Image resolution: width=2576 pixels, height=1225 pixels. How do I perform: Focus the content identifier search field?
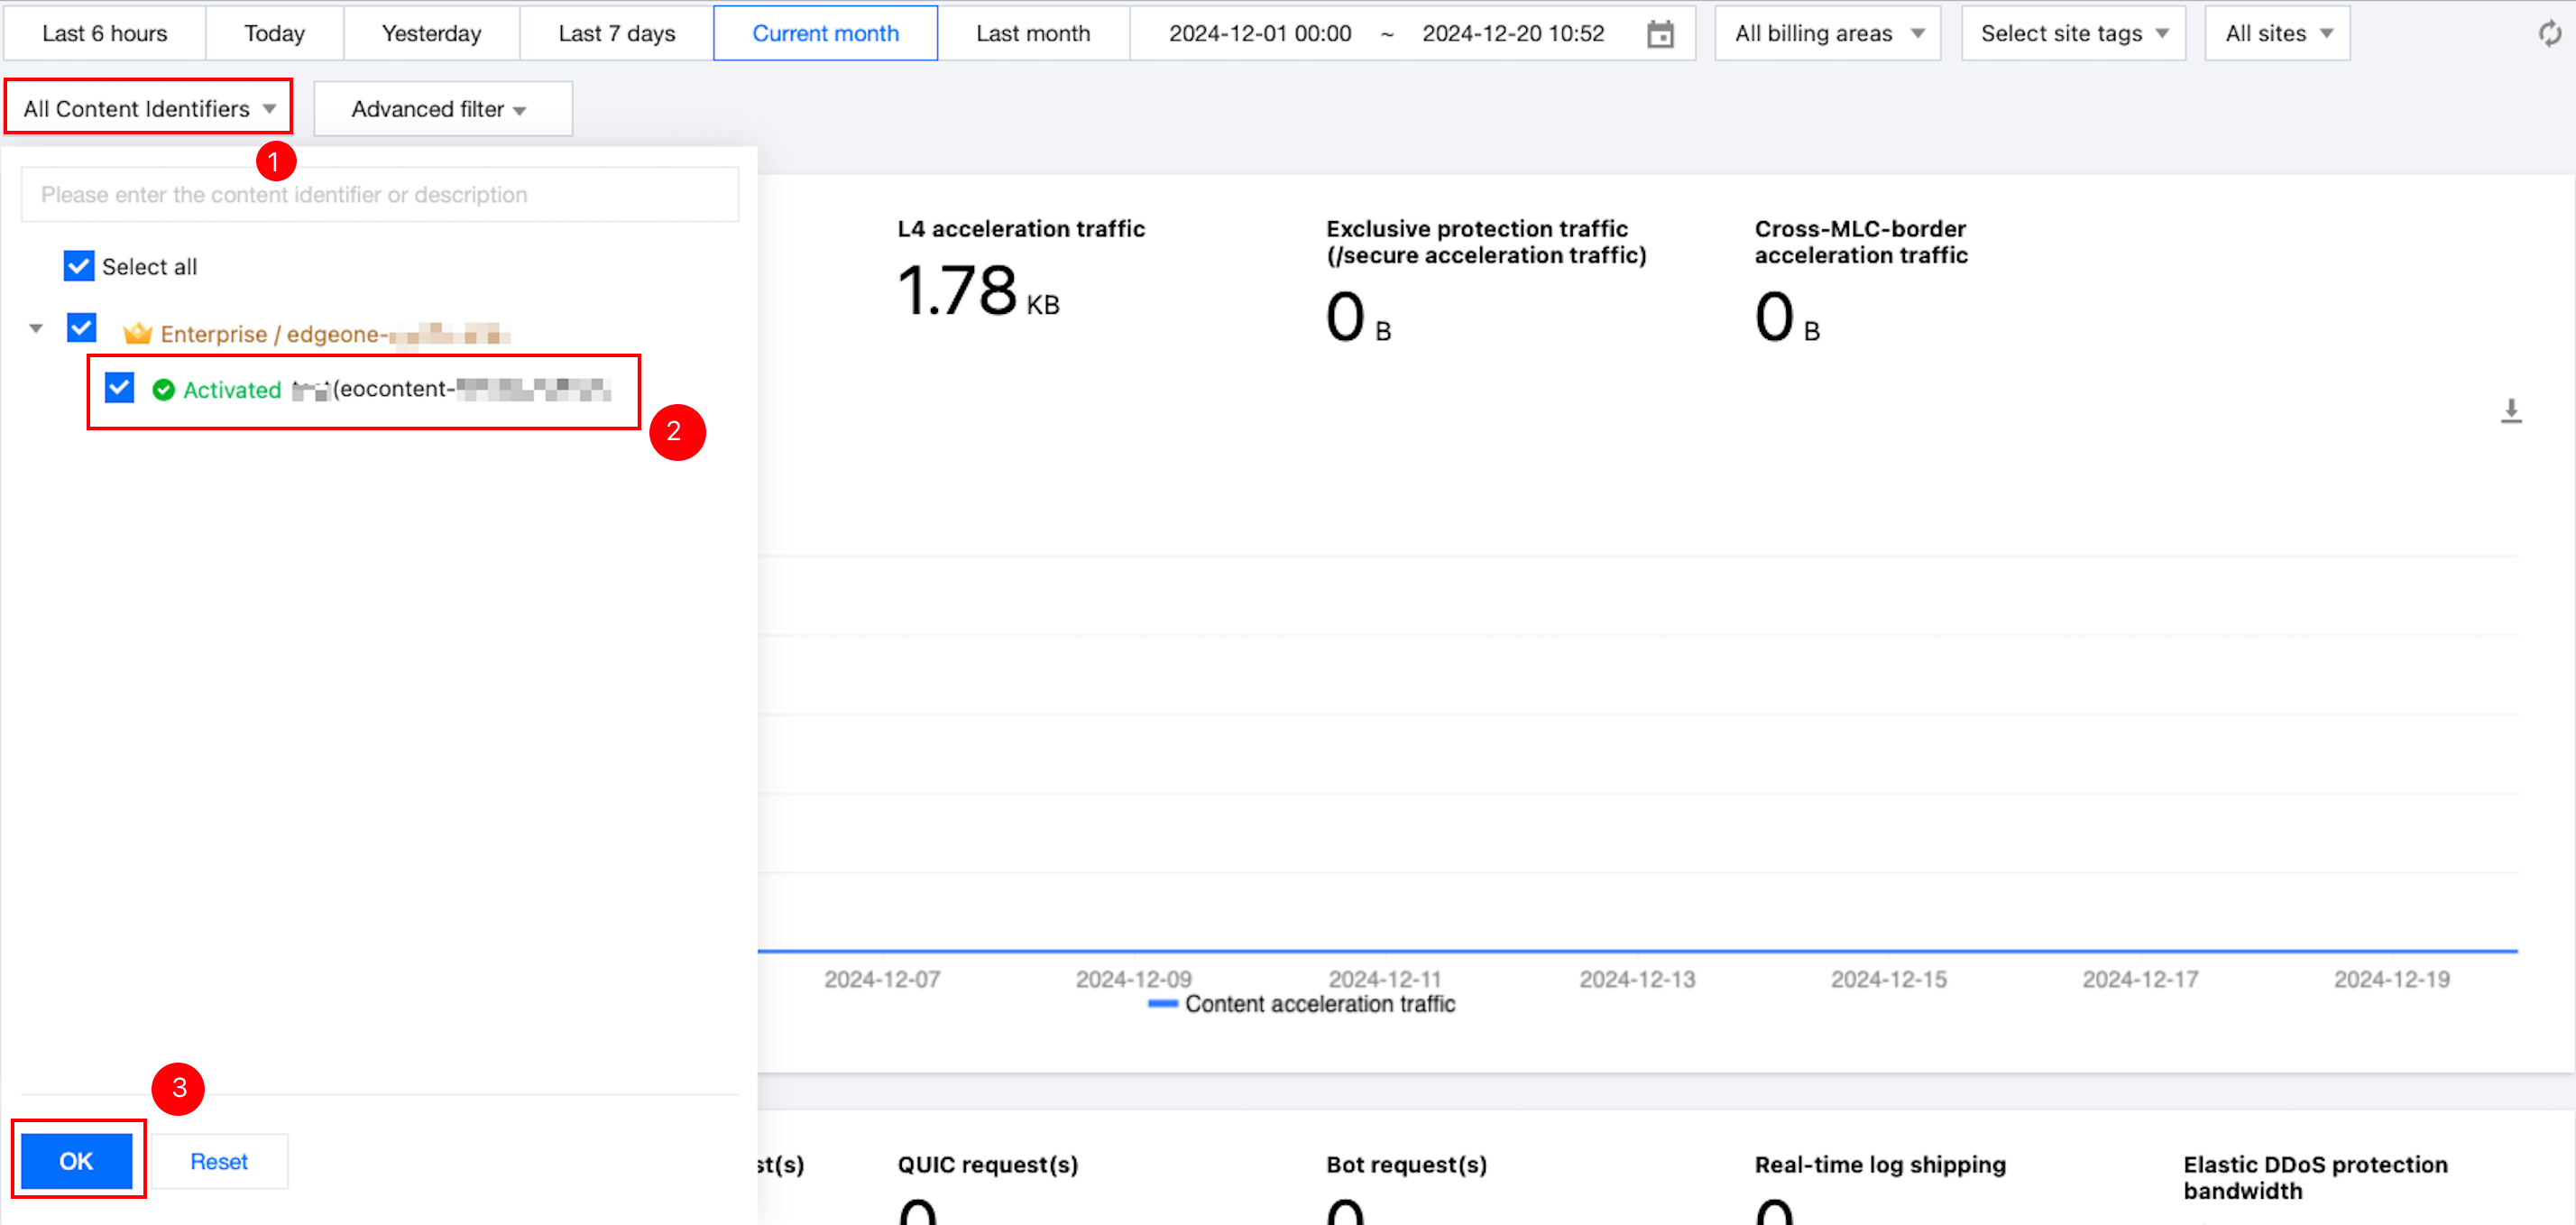(380, 195)
